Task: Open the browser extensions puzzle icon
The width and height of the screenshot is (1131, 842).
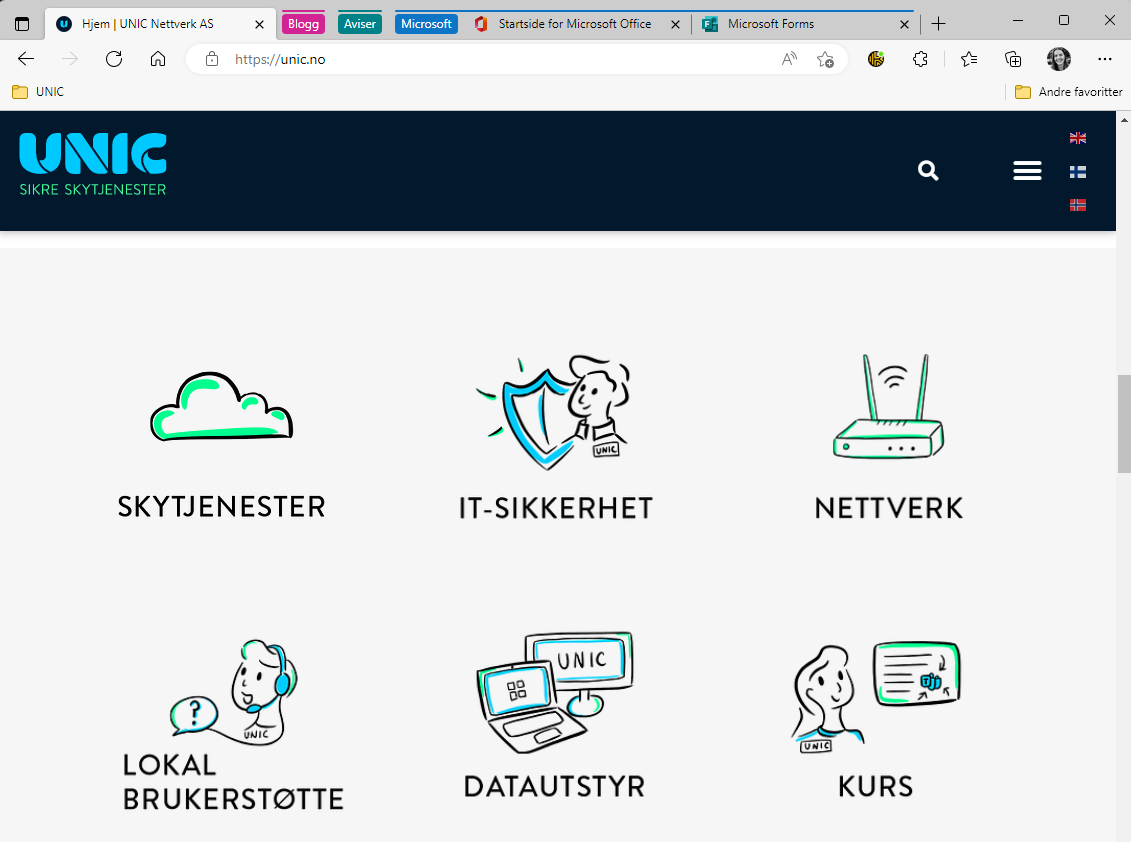Action: (919, 59)
